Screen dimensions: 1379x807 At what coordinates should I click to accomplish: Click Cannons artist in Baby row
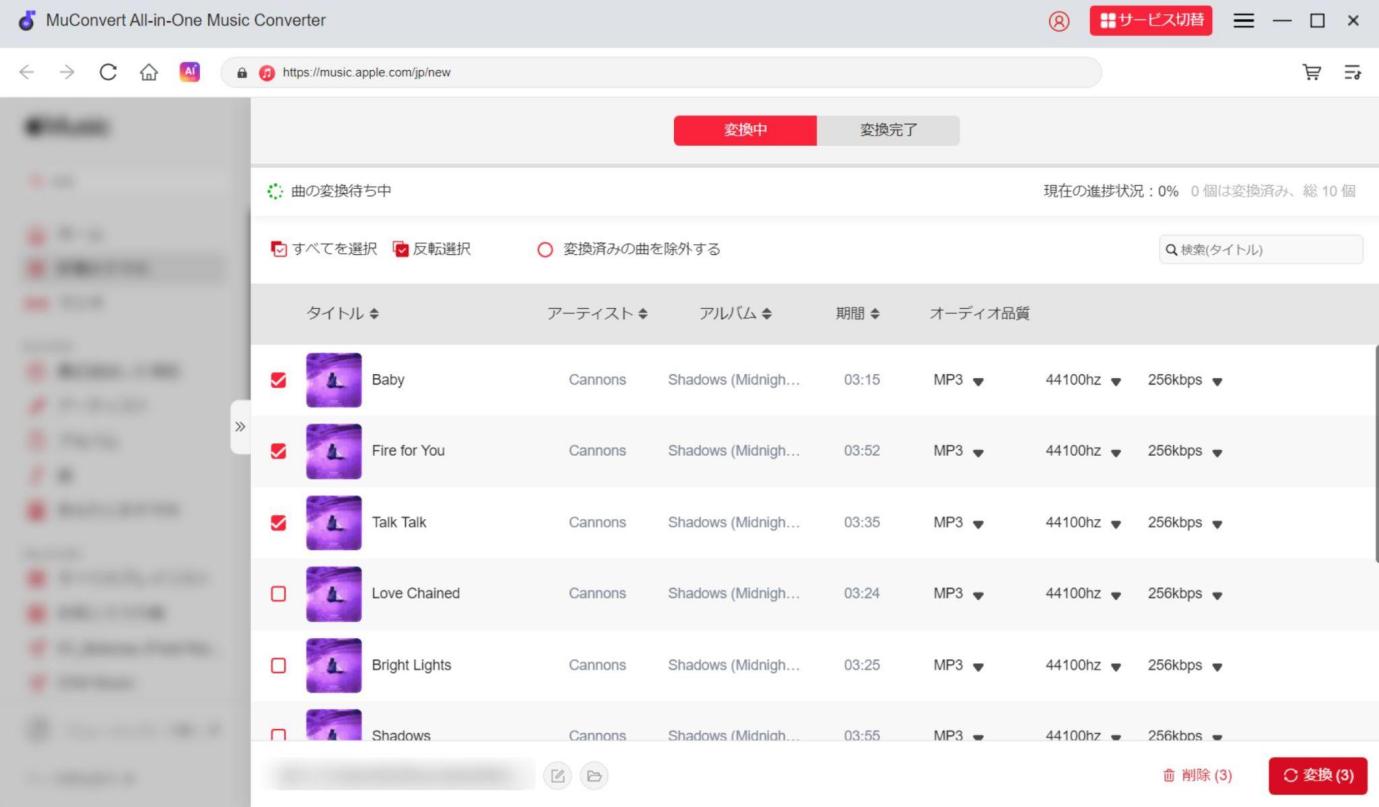click(x=597, y=380)
